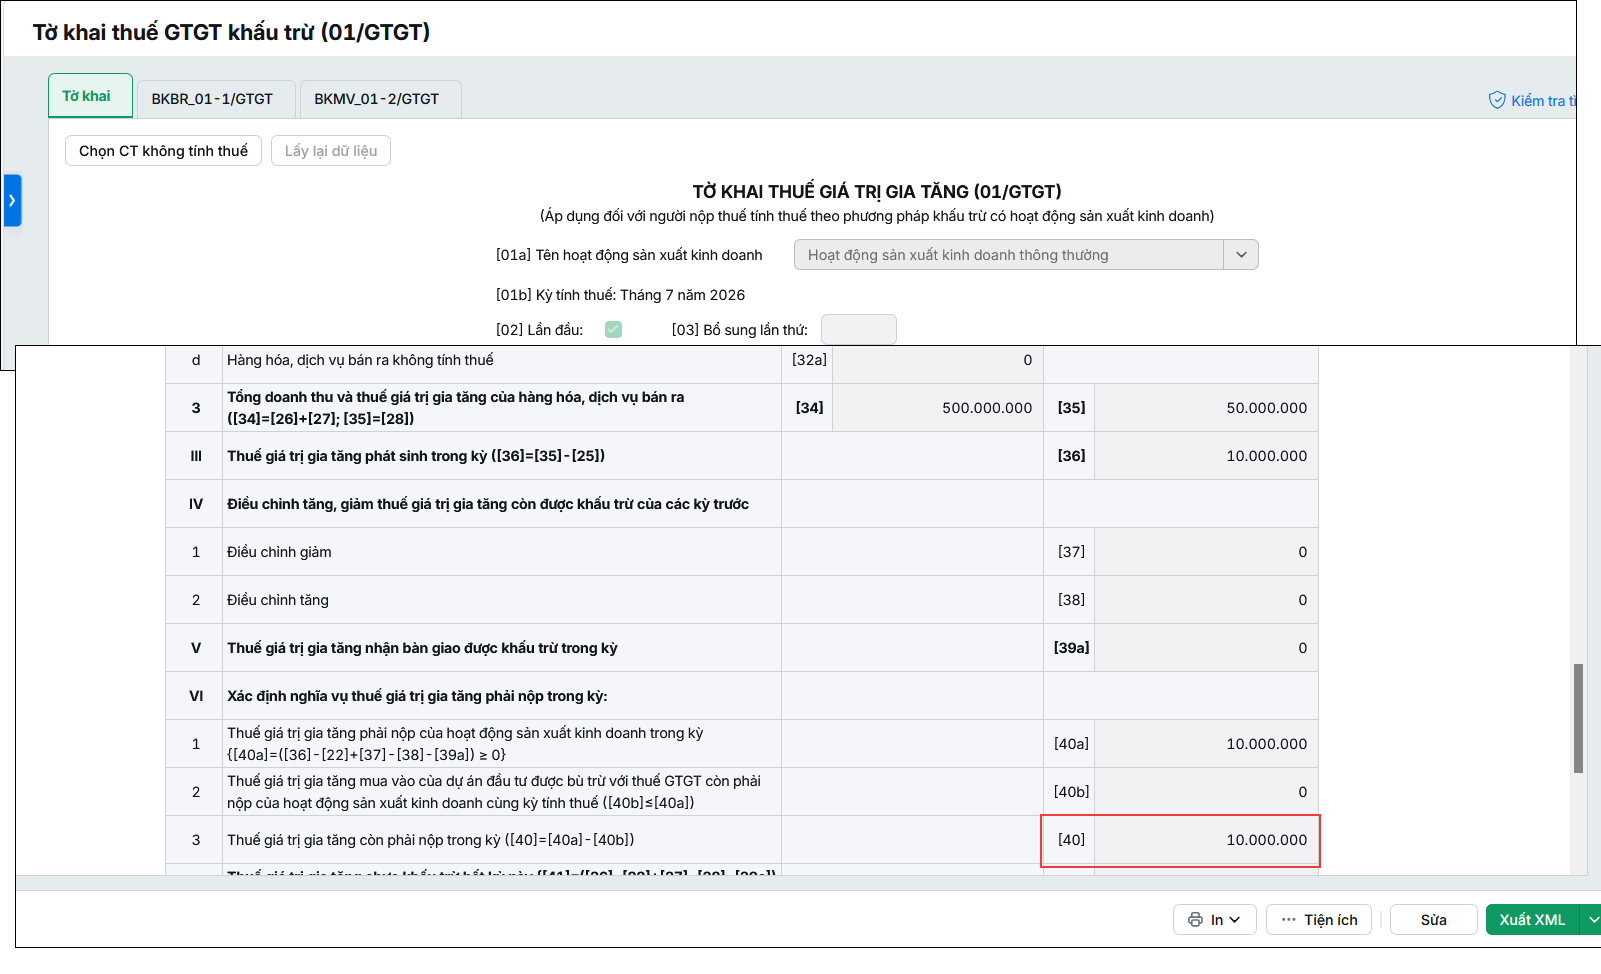Expand the blue left sidebar arrow

pos(12,200)
